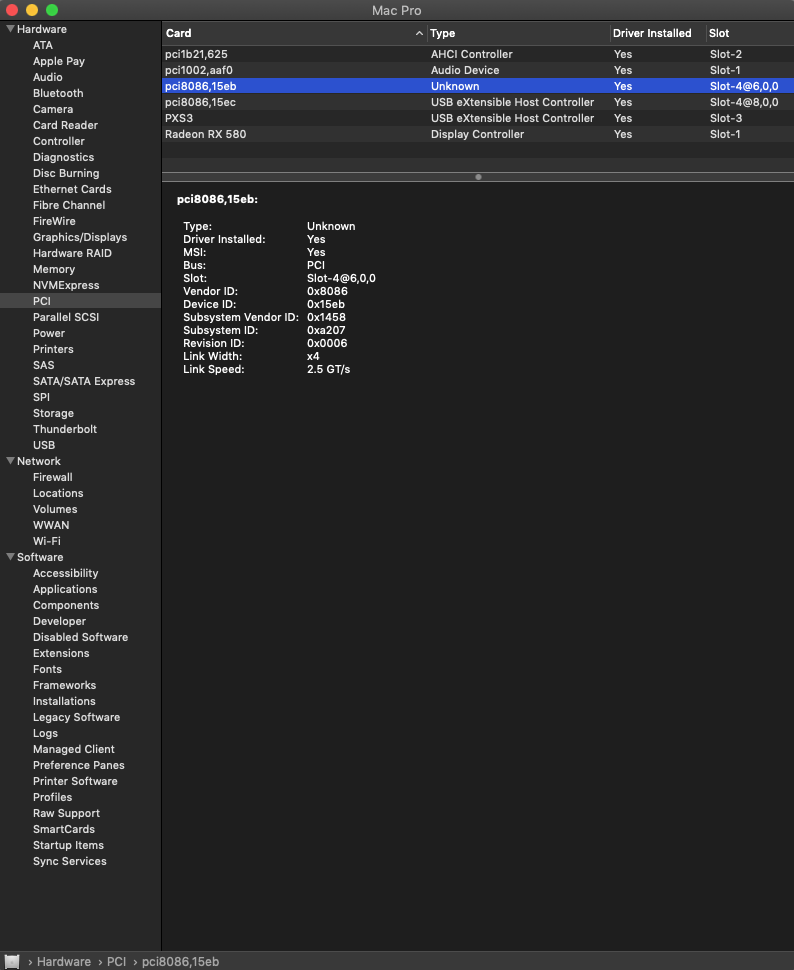
Task: Open Audio hardware section
Action: 48,77
